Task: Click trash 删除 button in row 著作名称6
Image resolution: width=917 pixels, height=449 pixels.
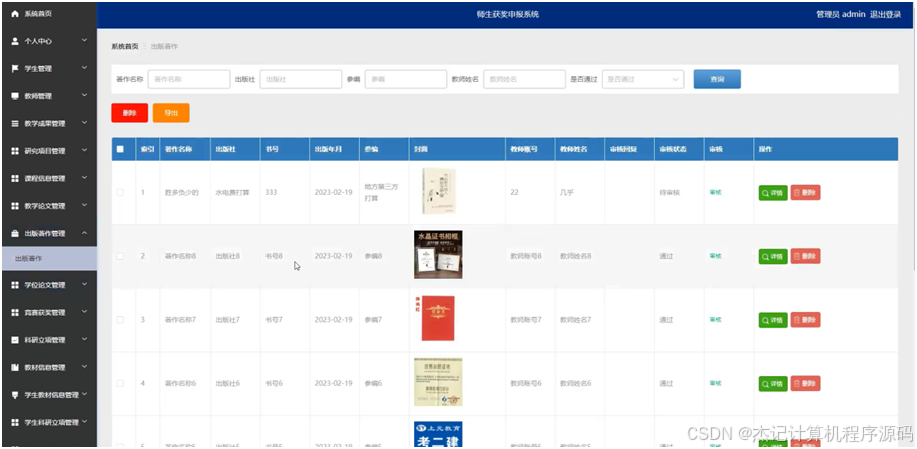Action: [x=805, y=384]
